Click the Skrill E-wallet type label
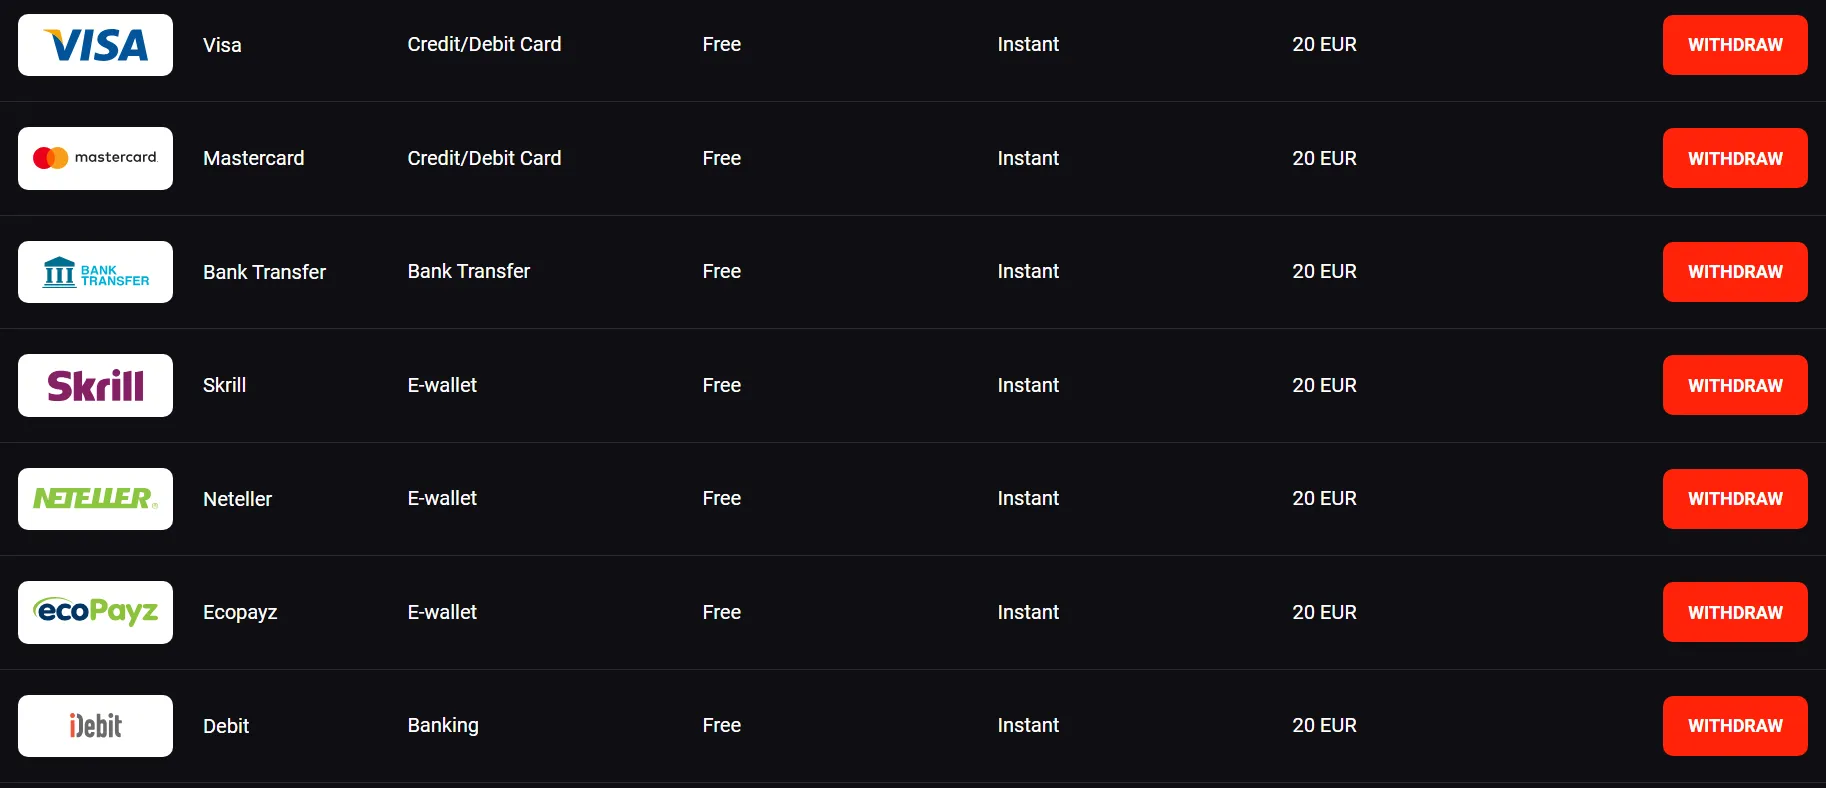 point(441,385)
